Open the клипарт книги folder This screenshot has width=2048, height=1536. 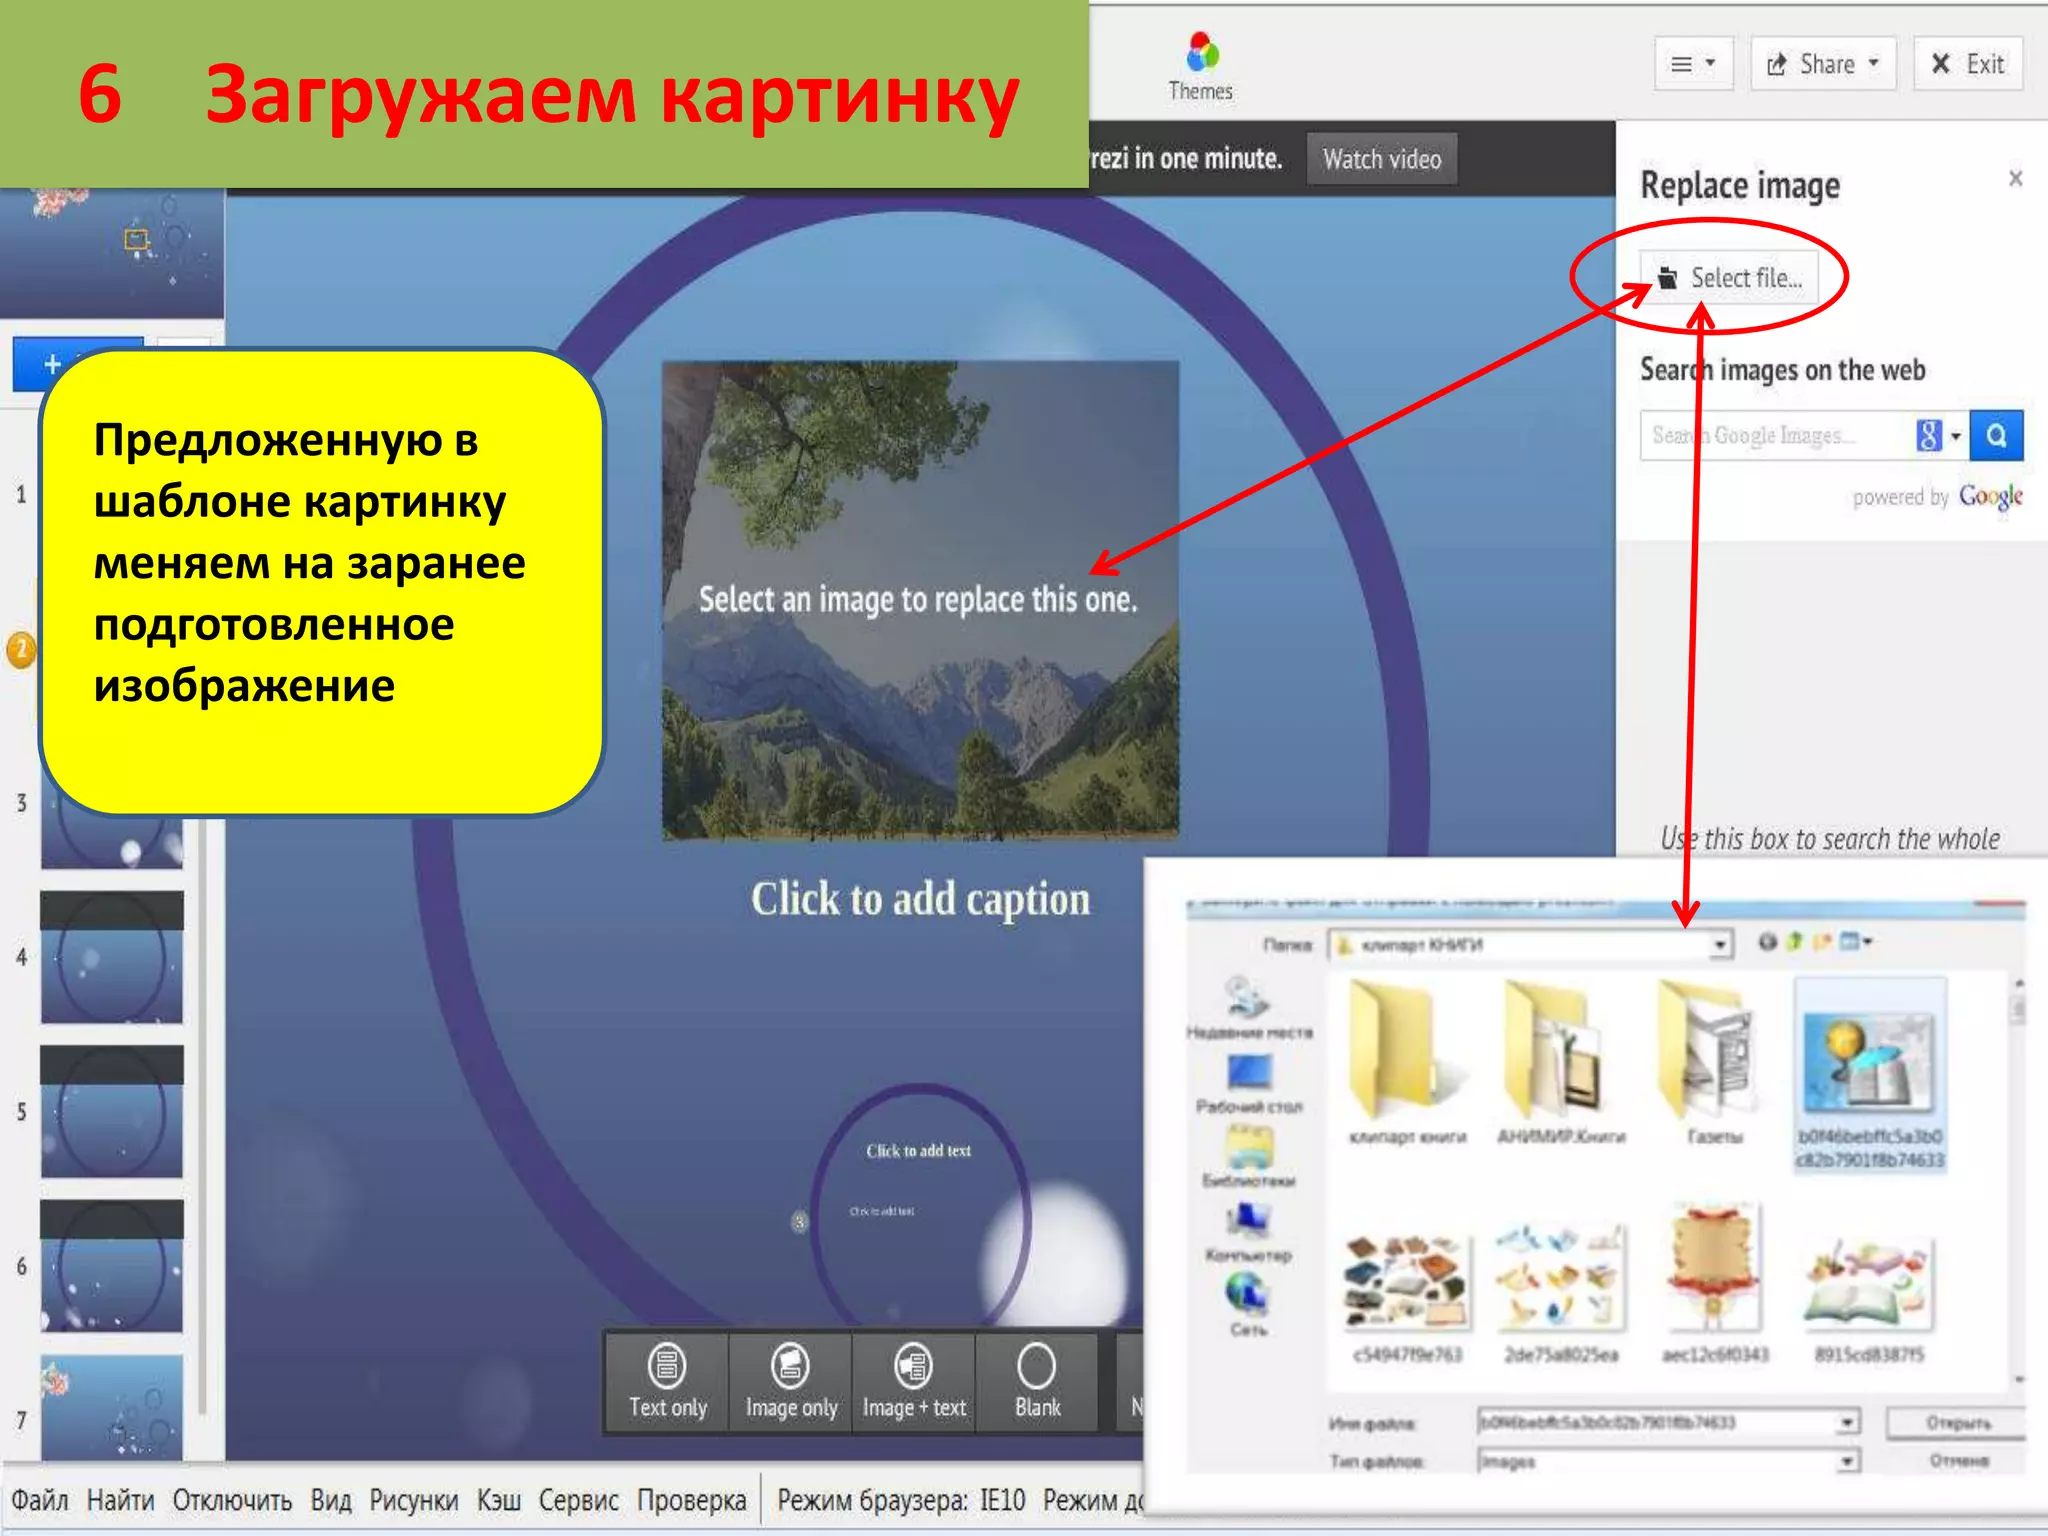pyautogui.click(x=1407, y=1062)
